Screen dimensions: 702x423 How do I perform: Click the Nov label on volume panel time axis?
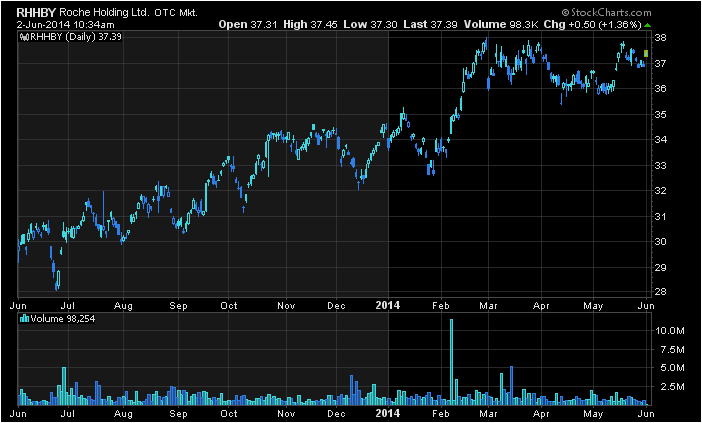pyautogui.click(x=286, y=413)
